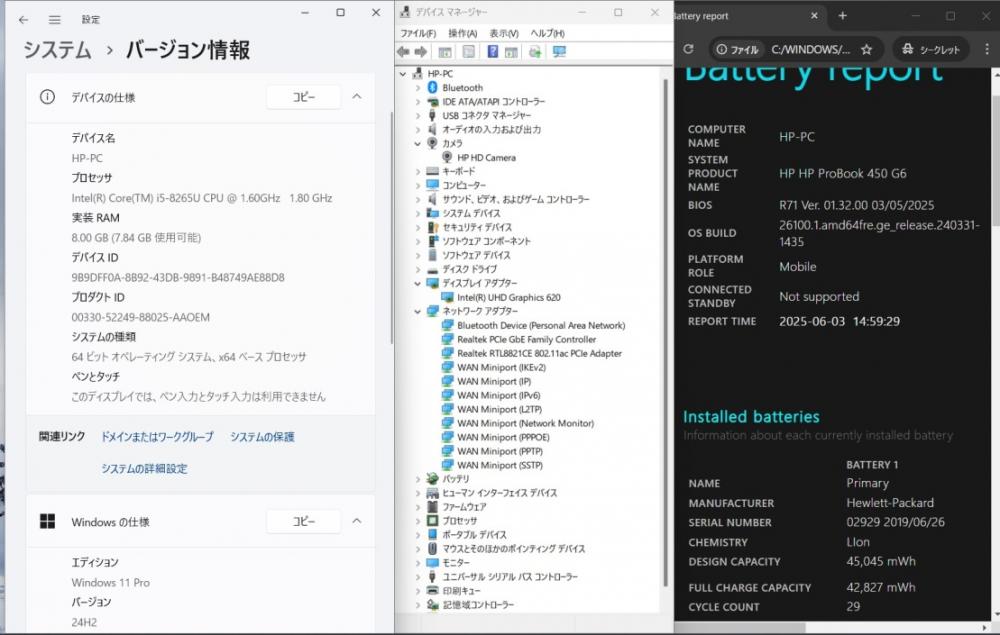
Task: Select WAN Miniport (SSTP)
Action: [492, 465]
